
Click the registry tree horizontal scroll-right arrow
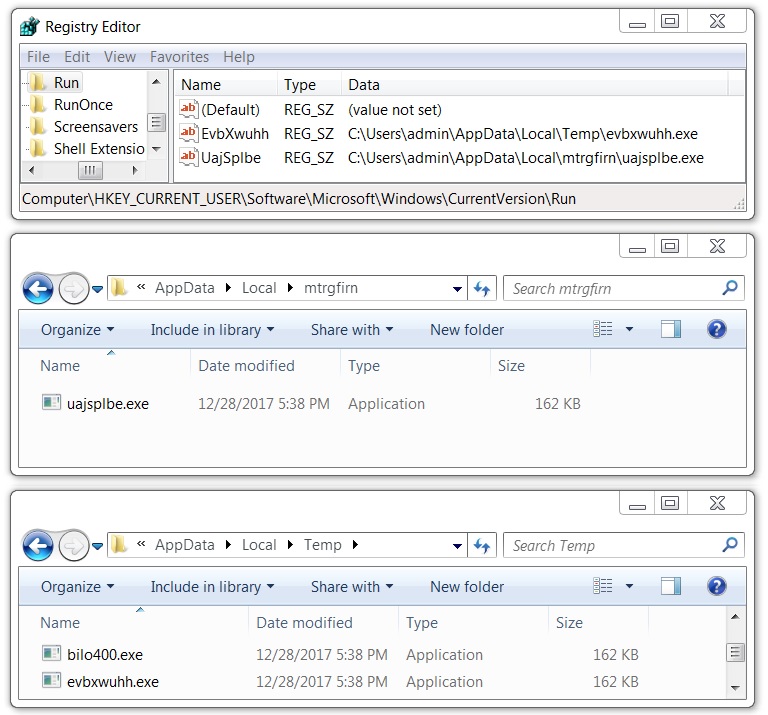coord(135,170)
